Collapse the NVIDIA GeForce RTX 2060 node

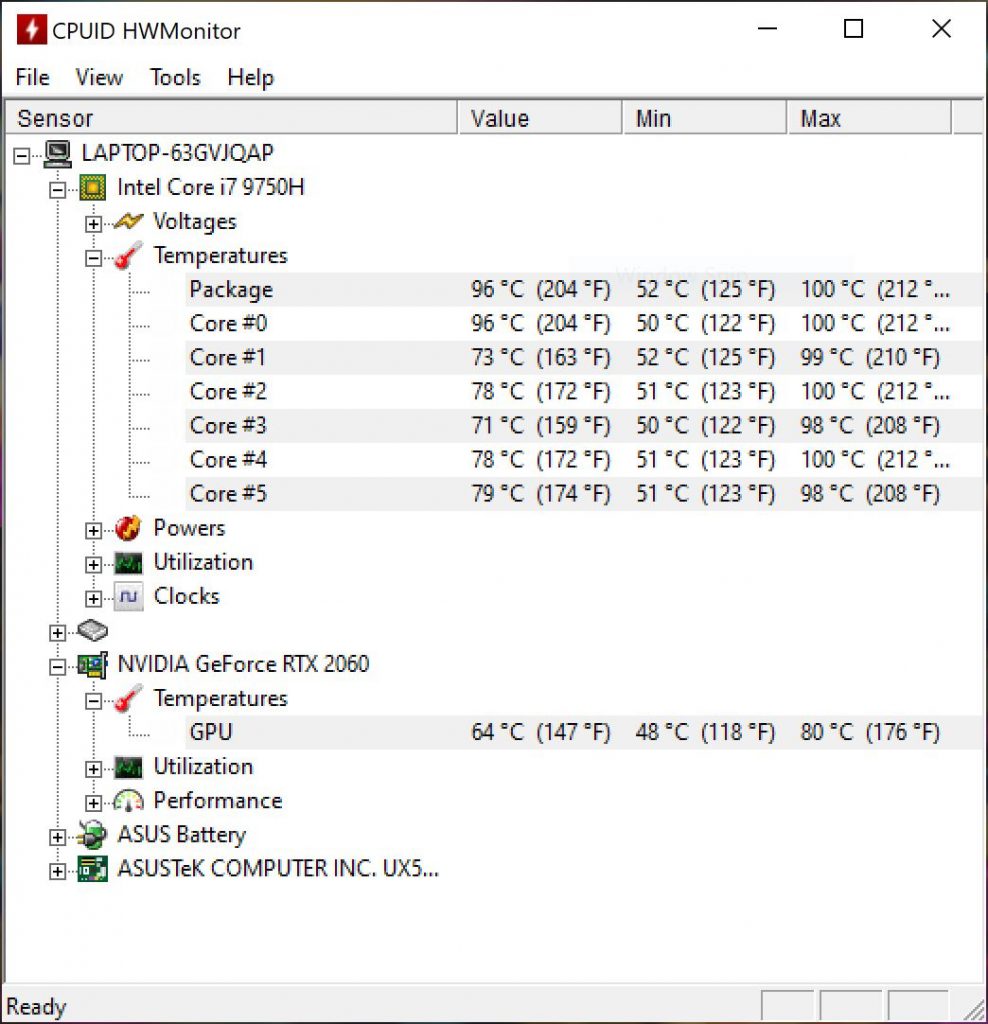[x=57, y=667]
